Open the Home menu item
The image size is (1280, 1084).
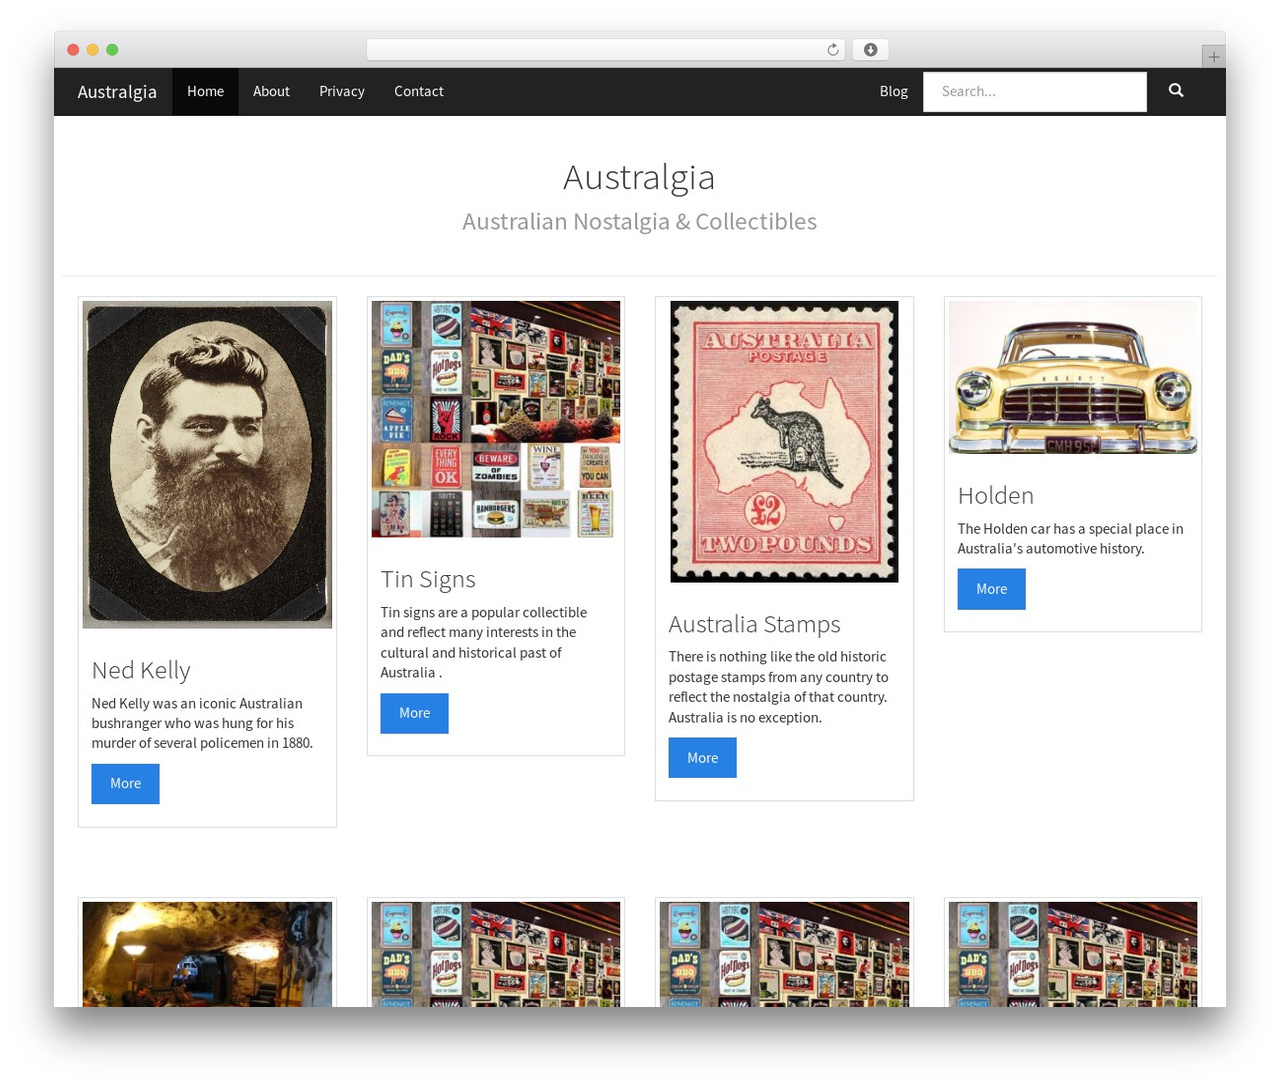pyautogui.click(x=205, y=91)
